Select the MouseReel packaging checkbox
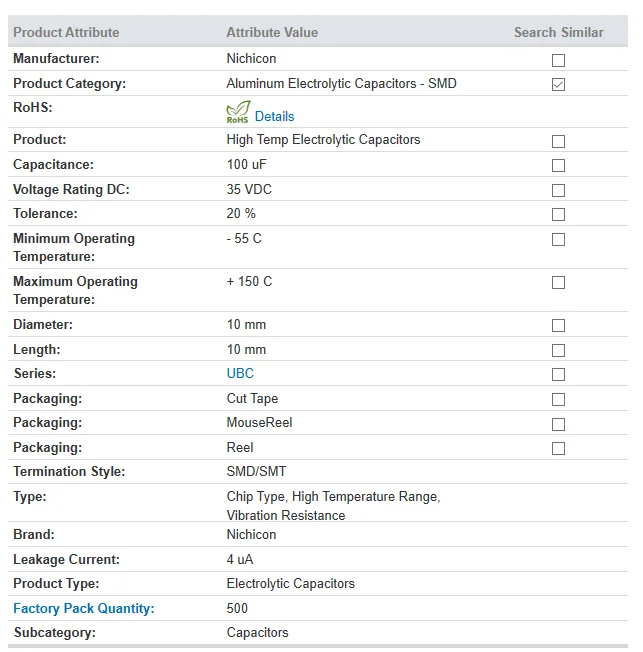Viewport: 643px width, 652px height. click(x=558, y=424)
